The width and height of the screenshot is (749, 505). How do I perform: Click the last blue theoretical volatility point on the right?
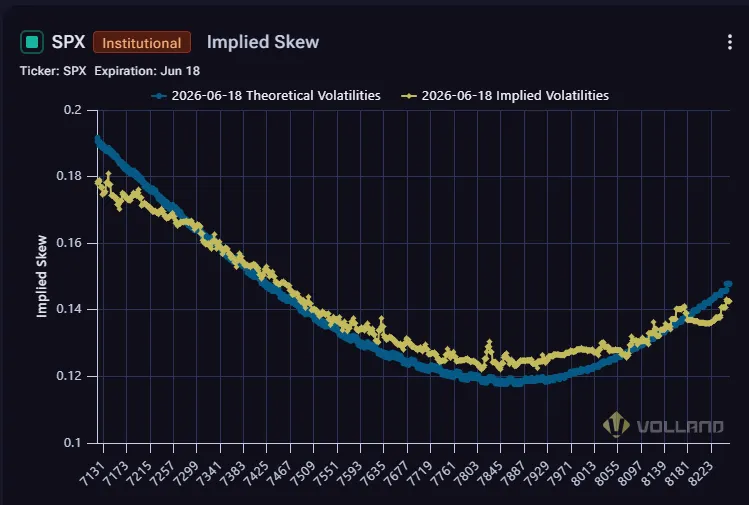click(728, 284)
